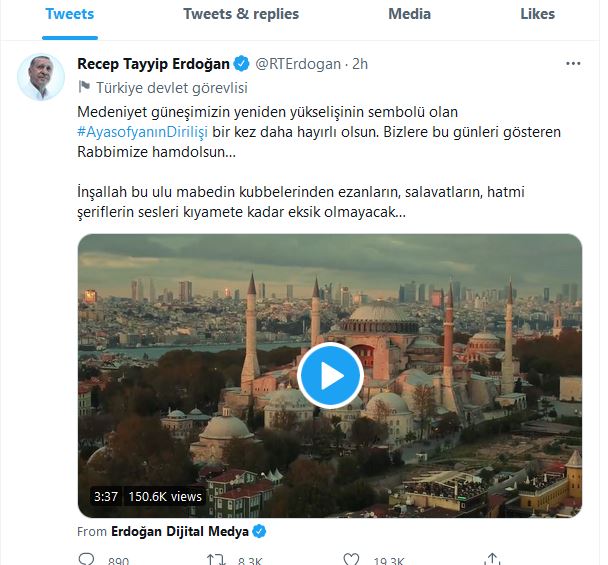Click the flag icon for government official label
Viewport: 608px width, 565px height.
(83, 87)
